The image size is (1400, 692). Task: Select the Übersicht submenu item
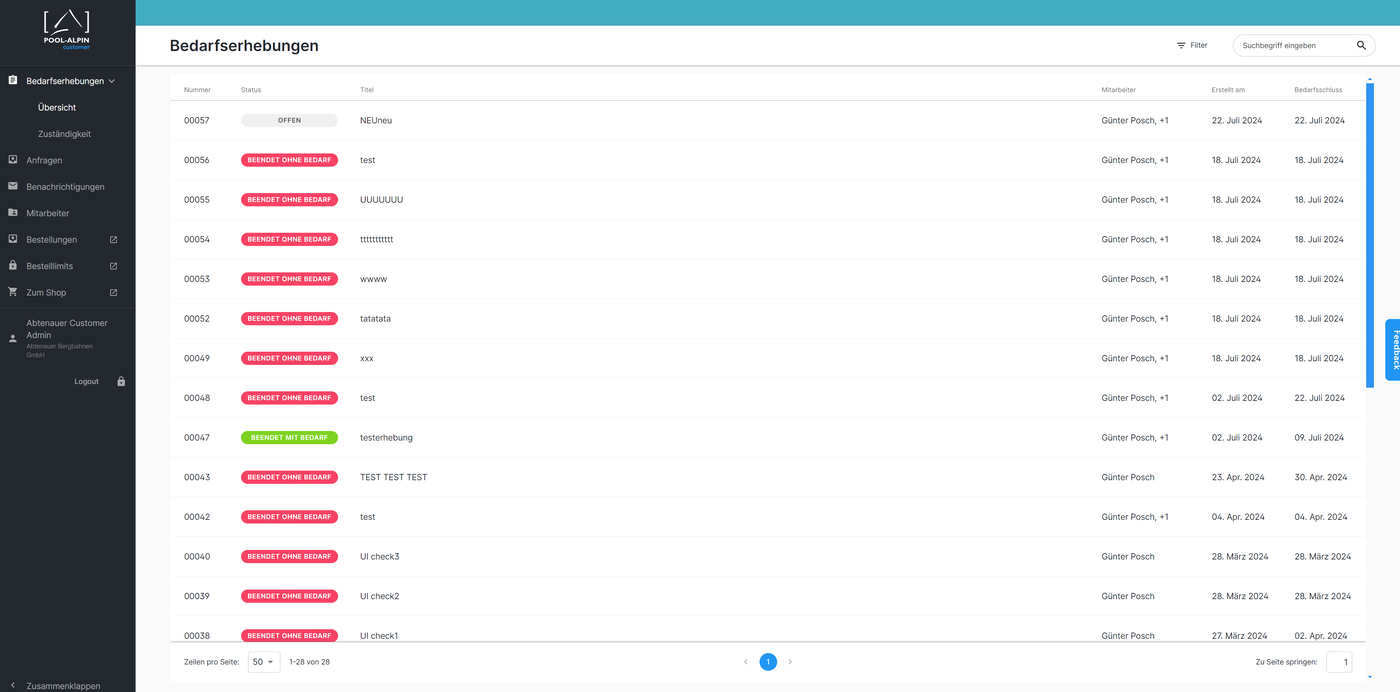[x=57, y=107]
